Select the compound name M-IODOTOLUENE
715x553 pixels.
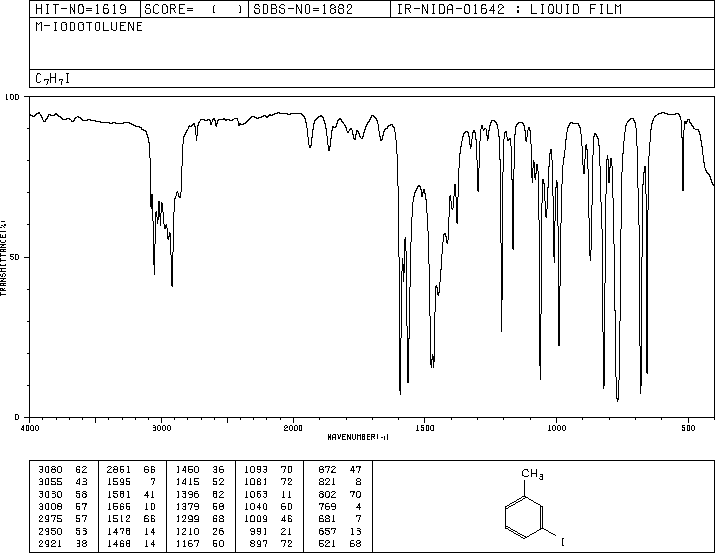[89, 27]
